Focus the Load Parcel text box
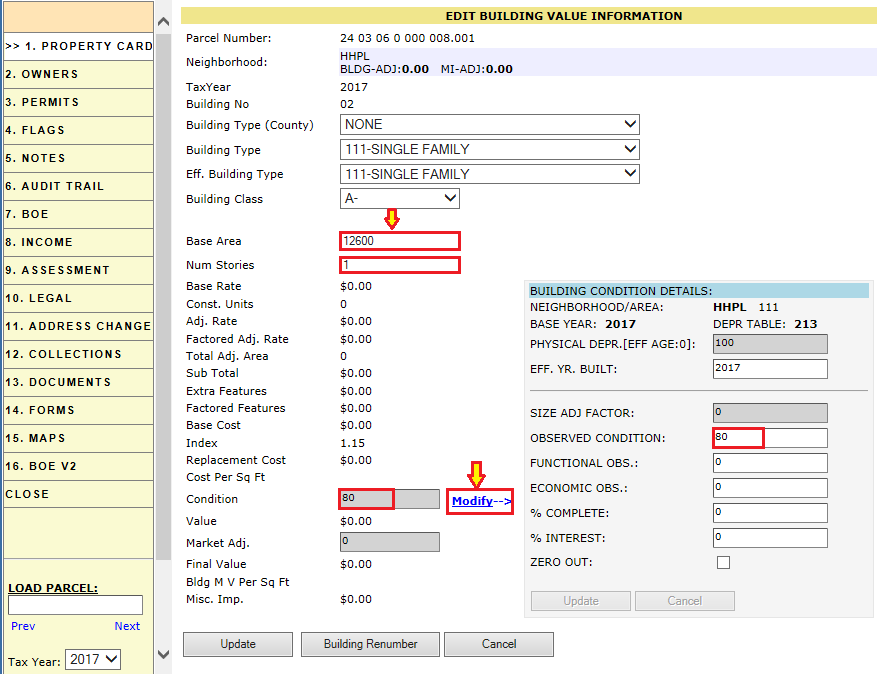877x674 pixels. (75, 605)
